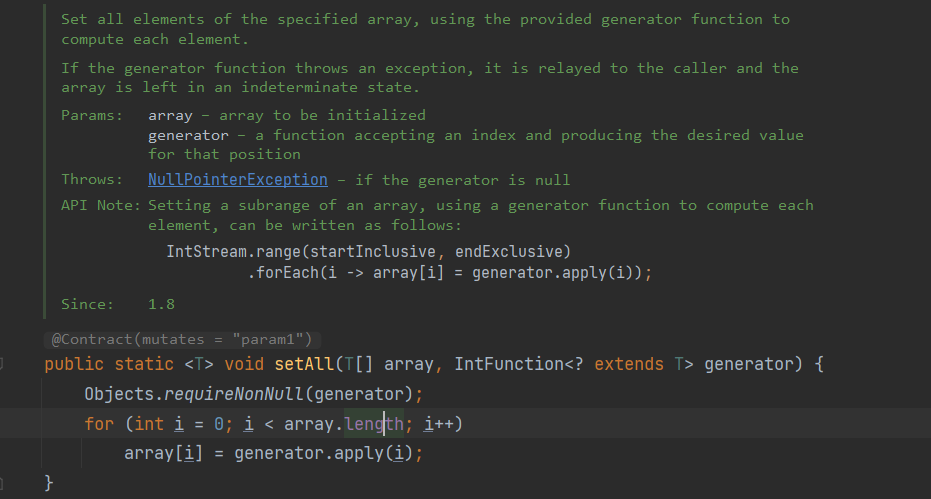The width and height of the screenshot is (931, 499).
Task: Place the cursor on array.length
Action: point(373,424)
